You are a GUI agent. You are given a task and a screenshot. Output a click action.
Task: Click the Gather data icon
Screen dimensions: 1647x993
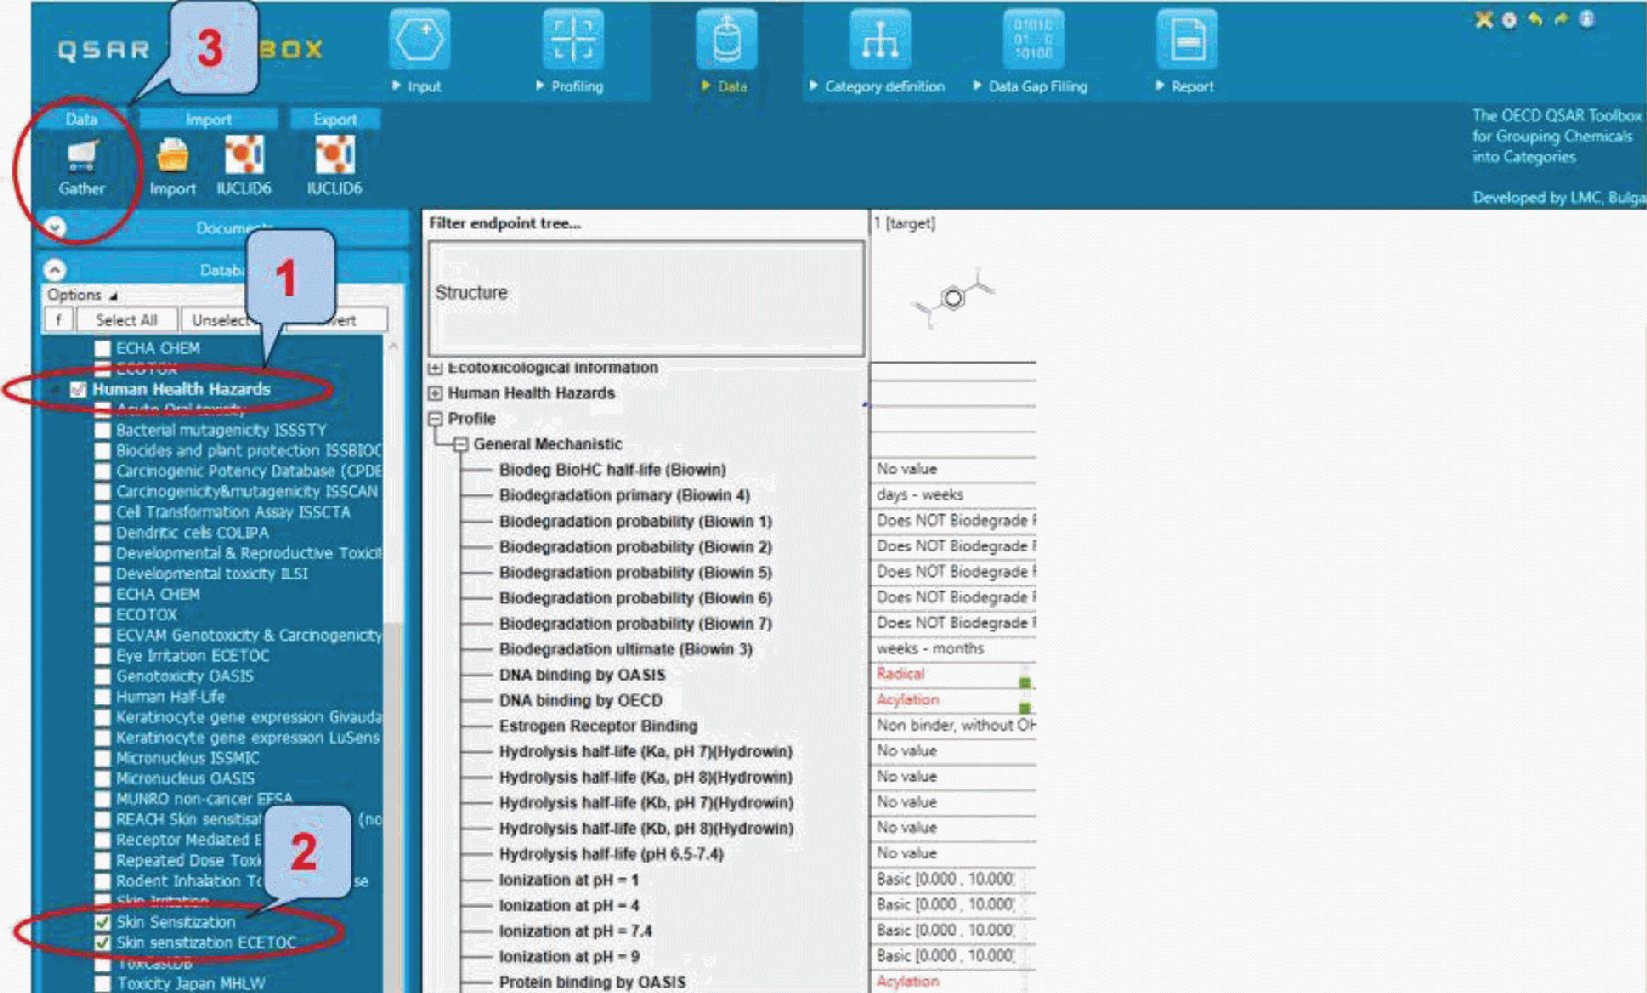(x=81, y=156)
